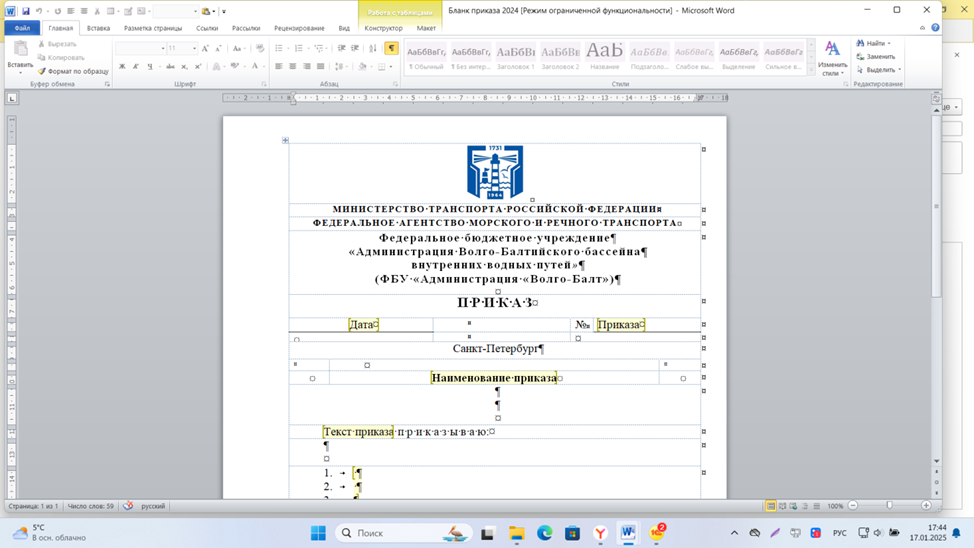Image resolution: width=974 pixels, height=548 pixels.
Task: Apply subscript formatting
Action: click(x=184, y=66)
